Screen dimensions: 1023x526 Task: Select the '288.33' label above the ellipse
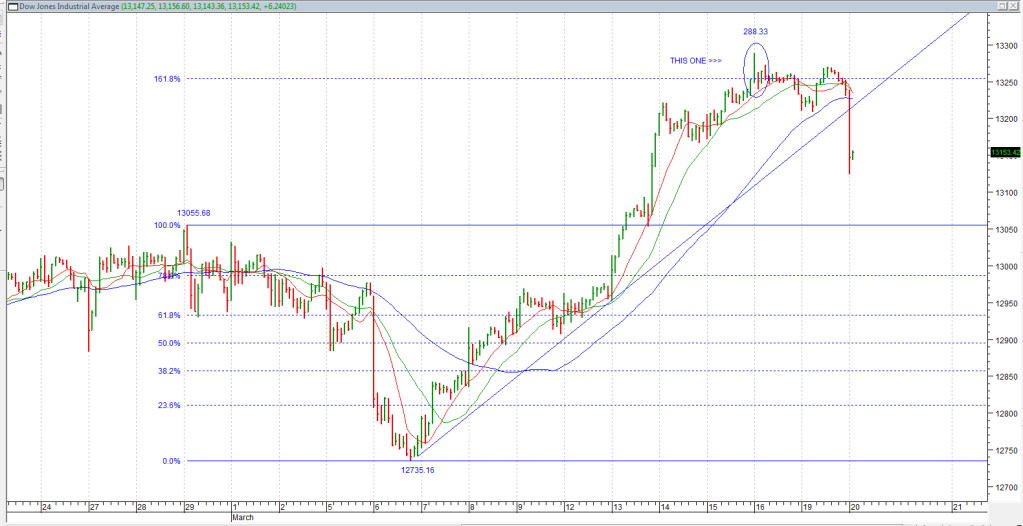tap(756, 31)
